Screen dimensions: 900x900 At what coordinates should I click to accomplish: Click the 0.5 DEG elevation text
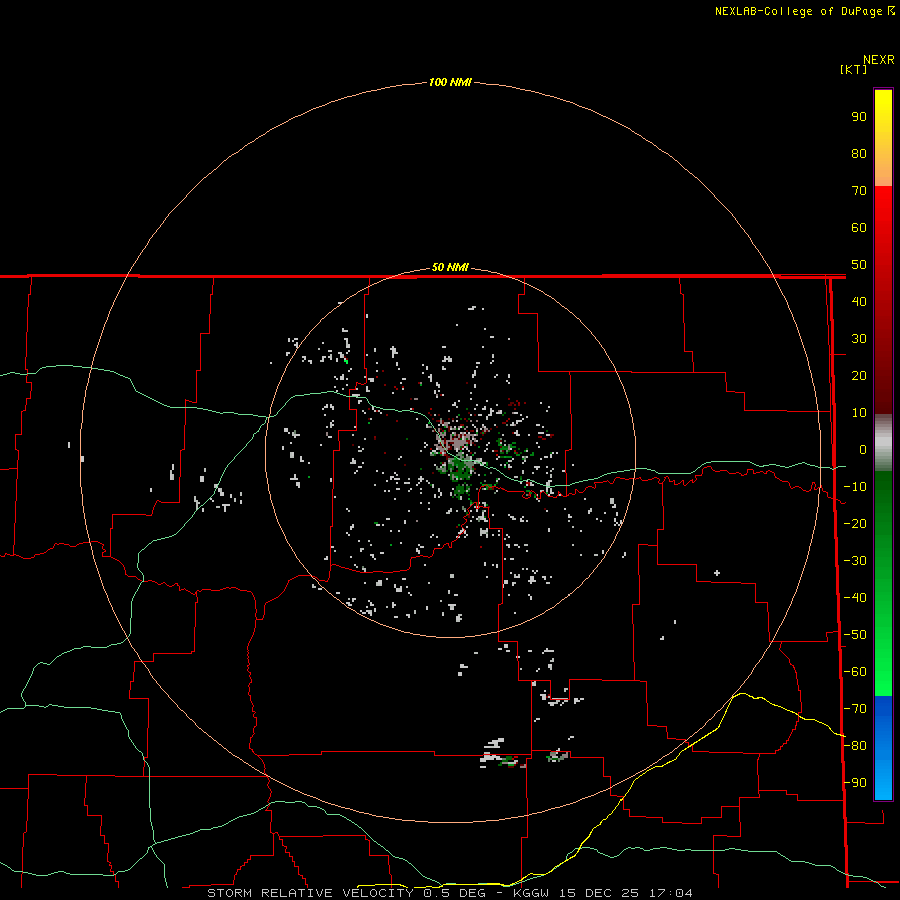point(454,893)
